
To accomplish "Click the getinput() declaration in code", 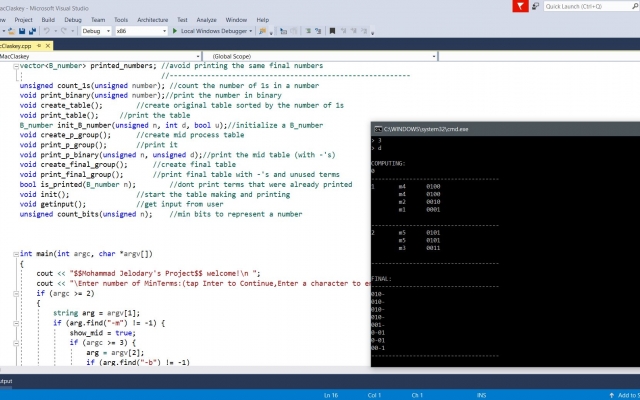I will 53,204.
